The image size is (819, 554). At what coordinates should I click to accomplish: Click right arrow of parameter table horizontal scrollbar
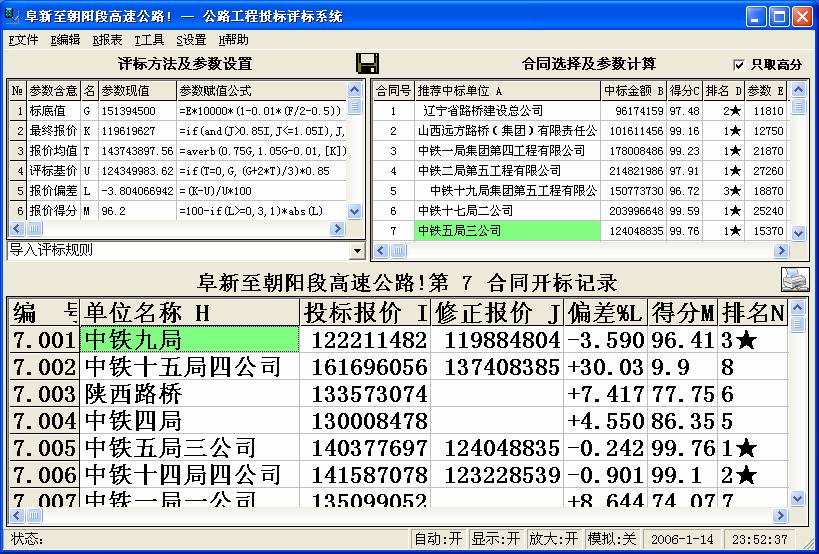click(x=337, y=229)
